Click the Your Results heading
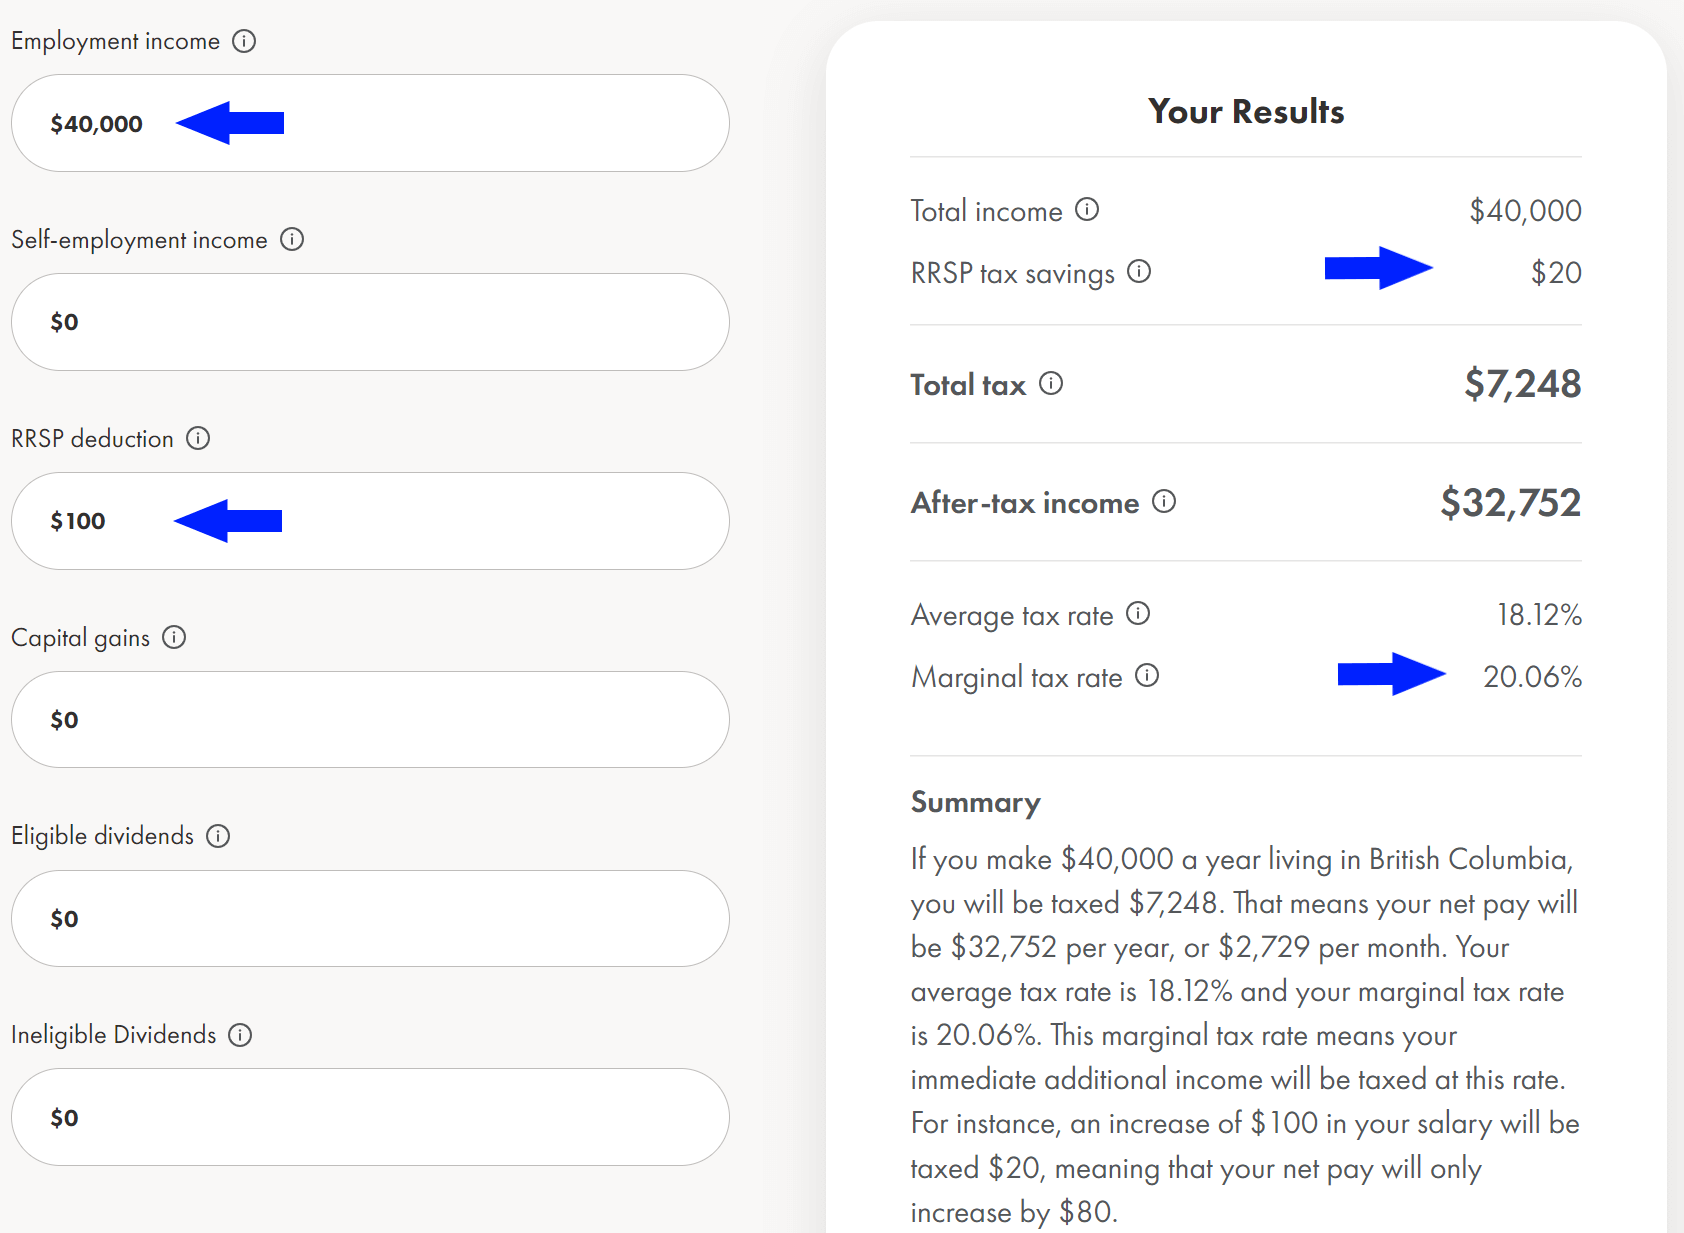 [1245, 112]
